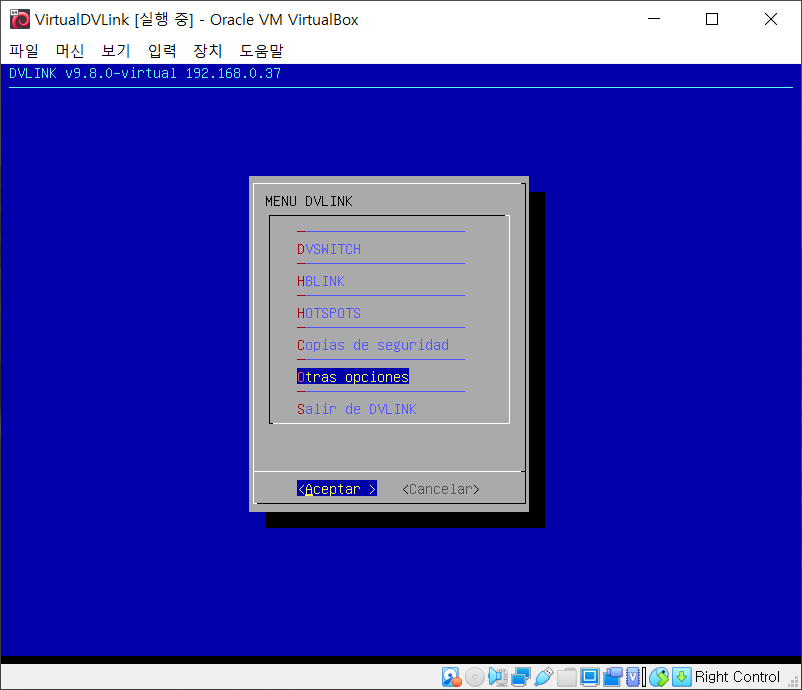Open the 머신 menu

tap(70, 50)
